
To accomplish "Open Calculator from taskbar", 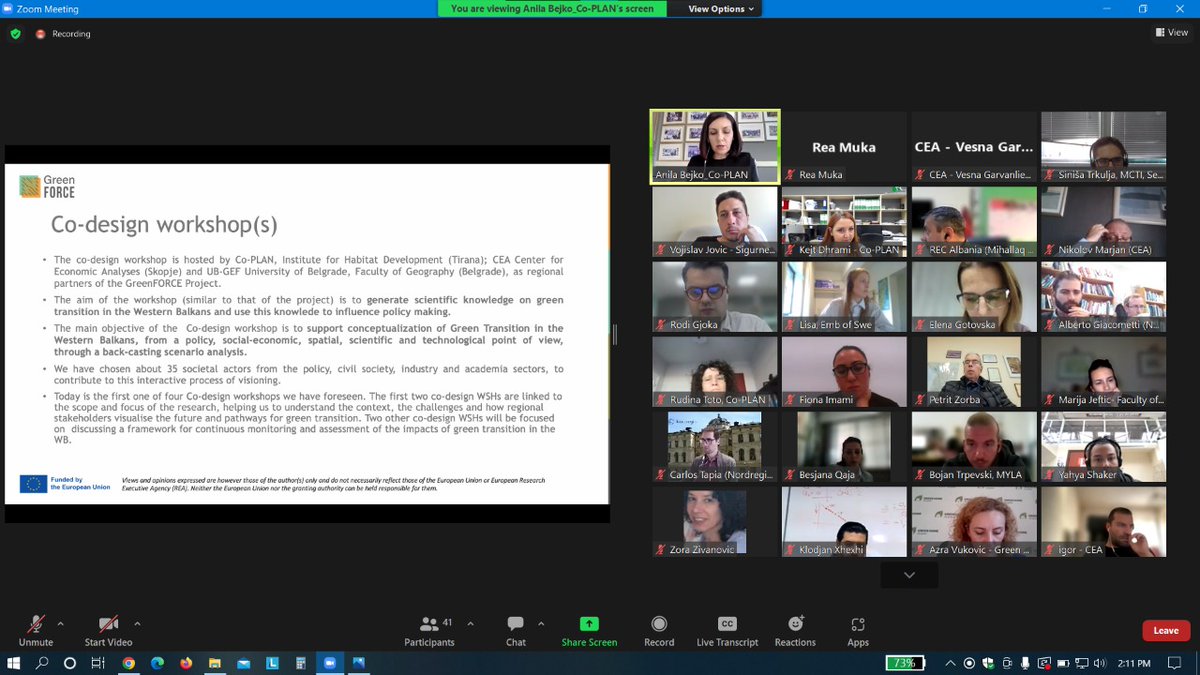I will coord(300,662).
